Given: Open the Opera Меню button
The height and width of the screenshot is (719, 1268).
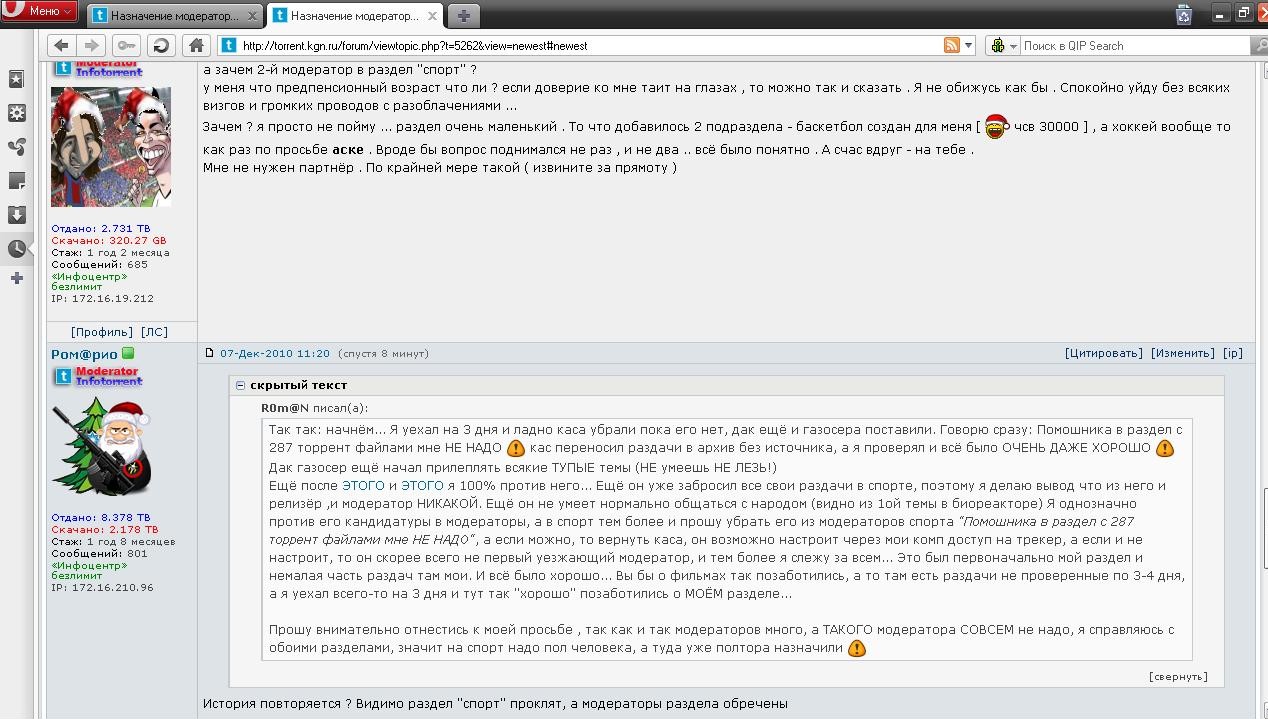Looking at the screenshot, I should (40, 11).
